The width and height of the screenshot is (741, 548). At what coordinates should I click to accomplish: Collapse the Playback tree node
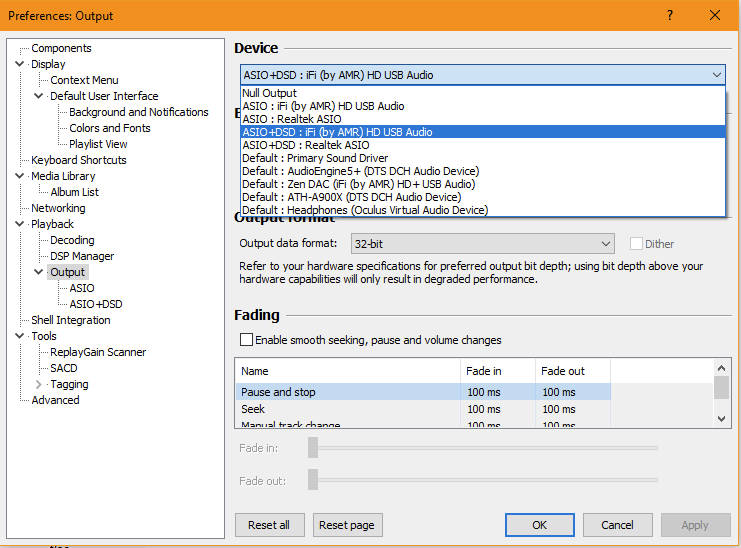(20, 224)
